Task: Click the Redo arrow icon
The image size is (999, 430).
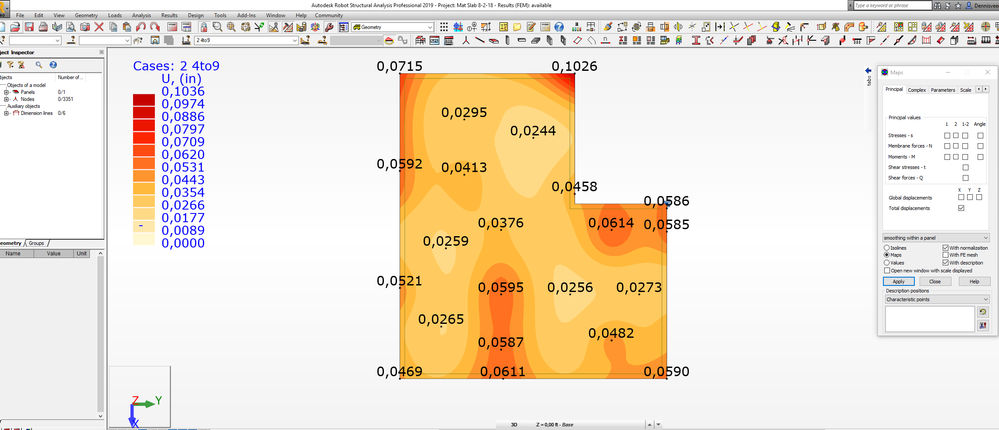Action: pyautogui.click(x=155, y=27)
